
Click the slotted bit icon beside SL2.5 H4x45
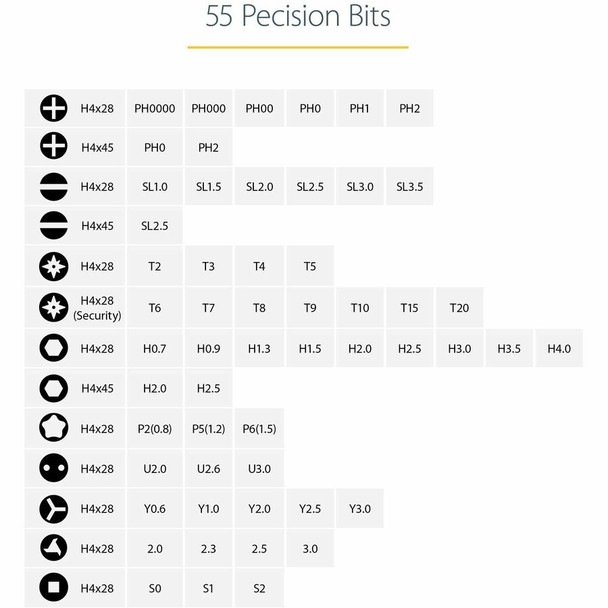point(53,226)
